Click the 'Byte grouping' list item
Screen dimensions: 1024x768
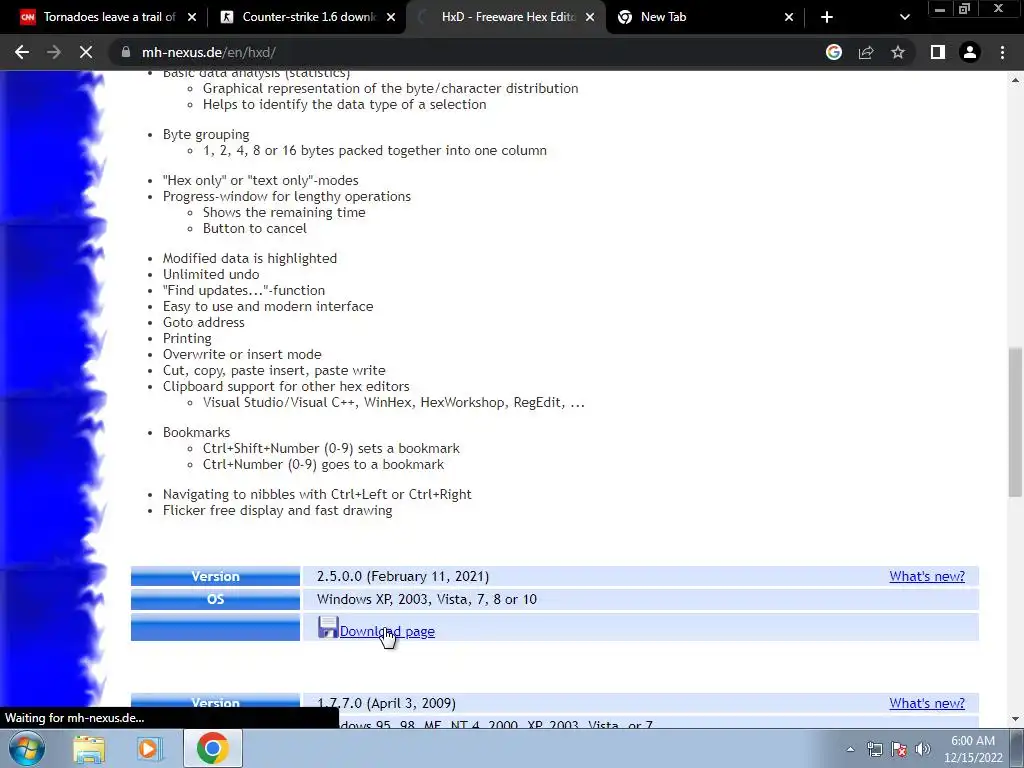point(206,135)
